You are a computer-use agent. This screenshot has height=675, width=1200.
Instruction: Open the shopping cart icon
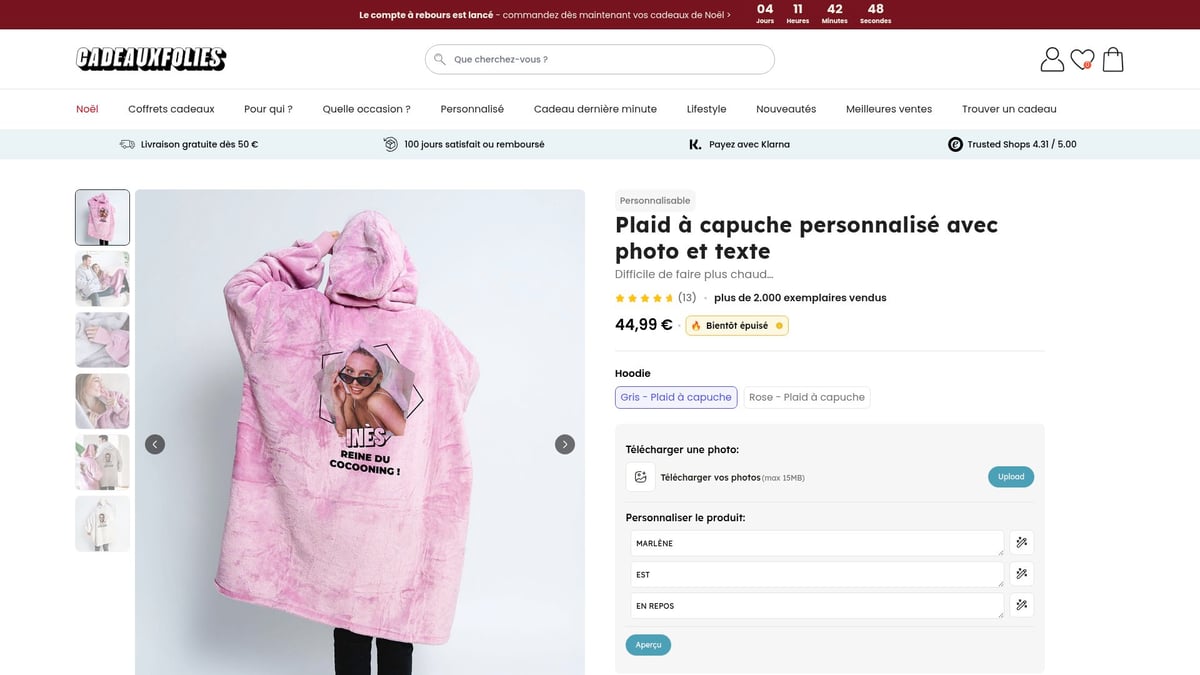click(1113, 59)
